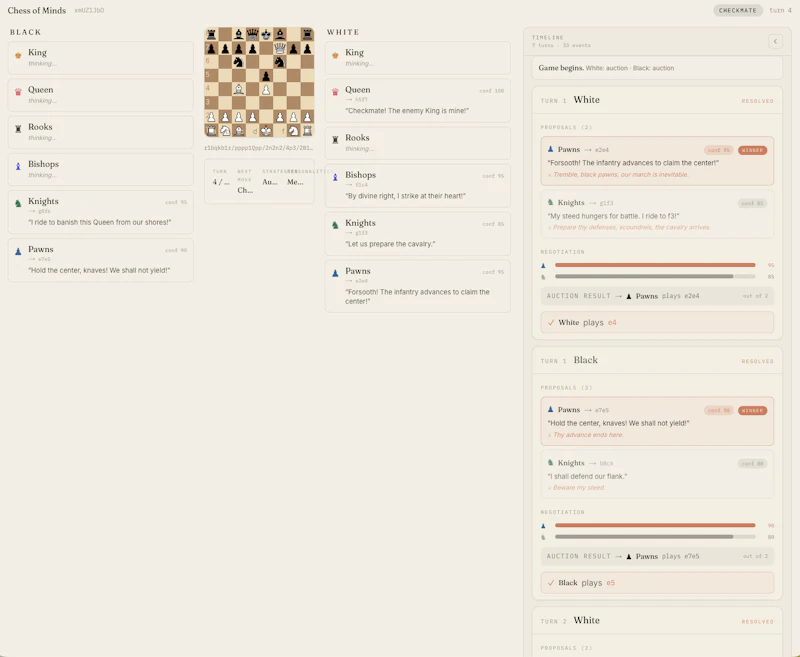Click the Black Pawns agent's pawn icon
The height and width of the screenshot is (657, 800).
18,251
